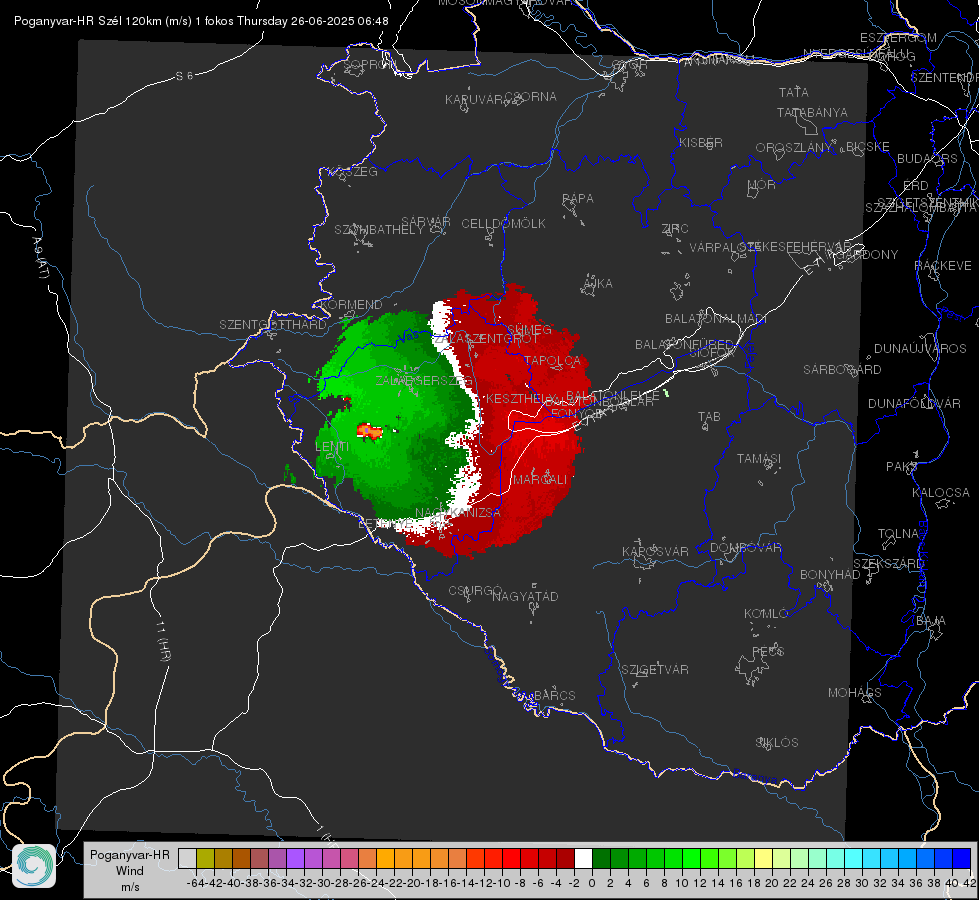The height and width of the screenshot is (900, 979).
Task: Click the LENTI city label
Action: (x=332, y=447)
